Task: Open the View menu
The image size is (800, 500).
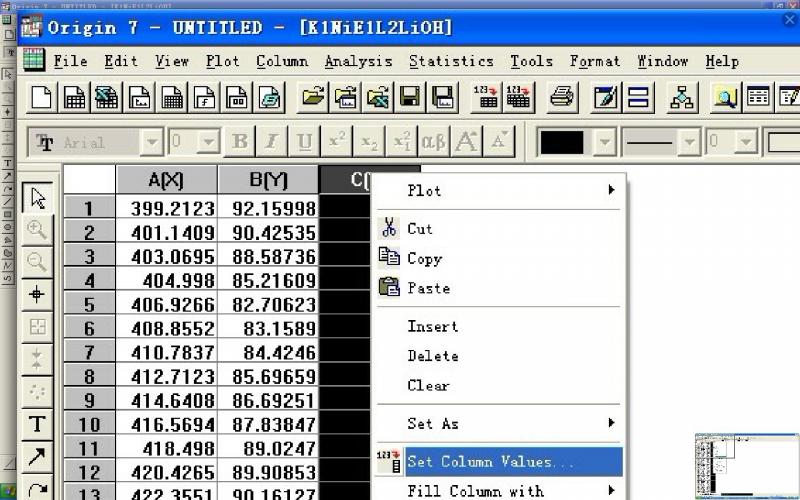Action: [172, 61]
